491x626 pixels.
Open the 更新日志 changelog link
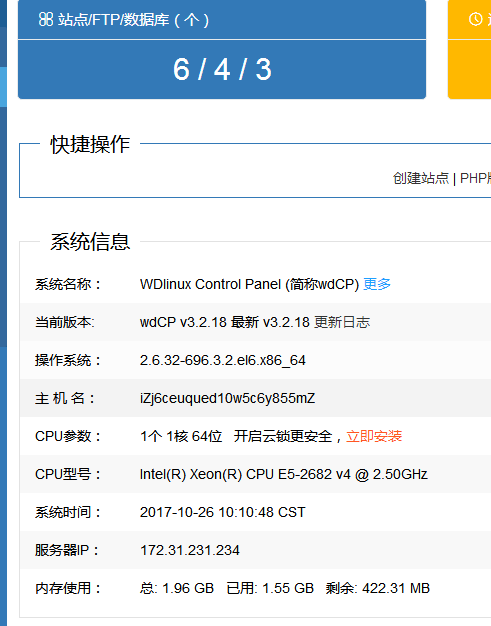342,322
